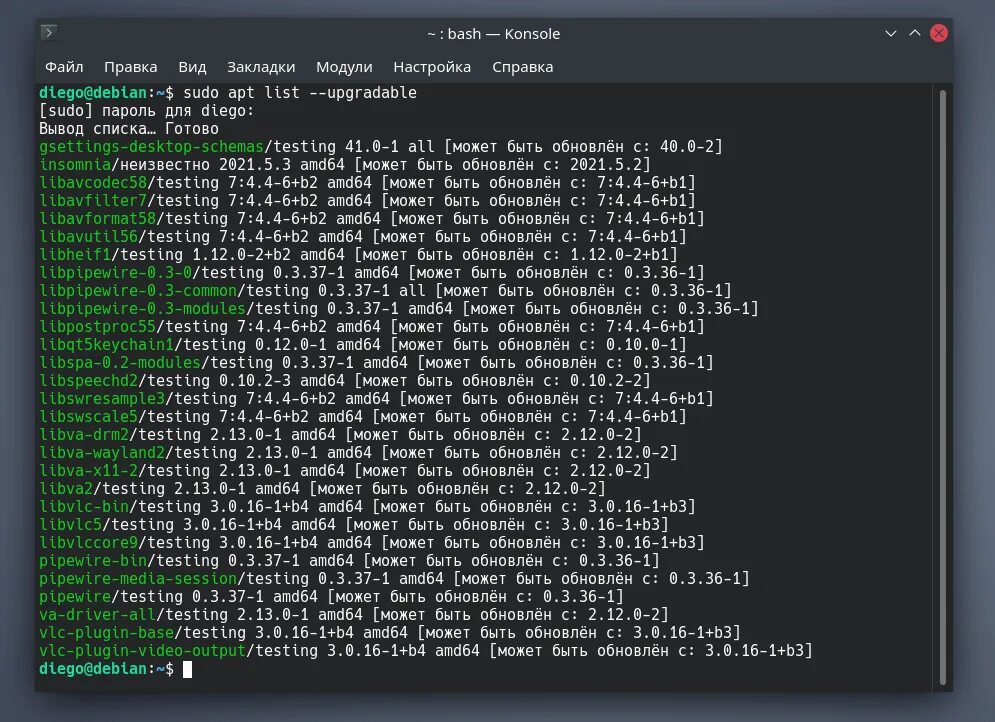Click package name libvlc-bin

[x=84, y=506]
